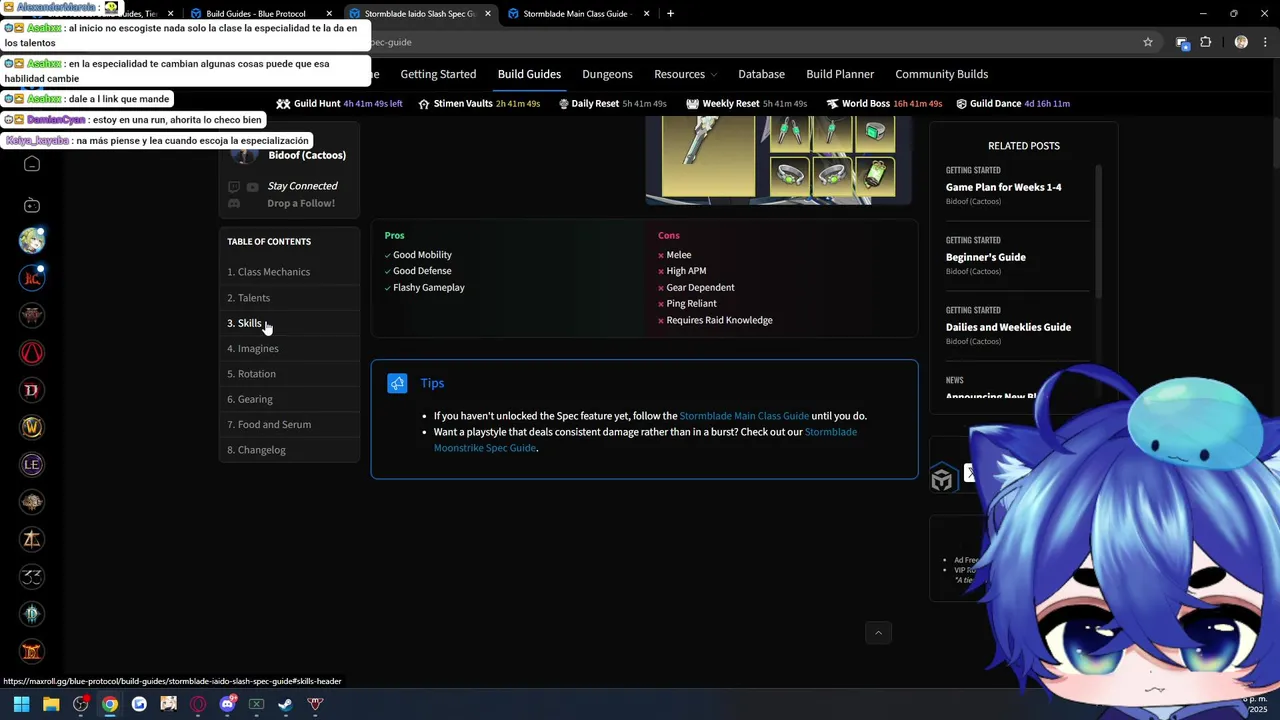
Task: Click the World Boss event icon
Action: pos(832,104)
